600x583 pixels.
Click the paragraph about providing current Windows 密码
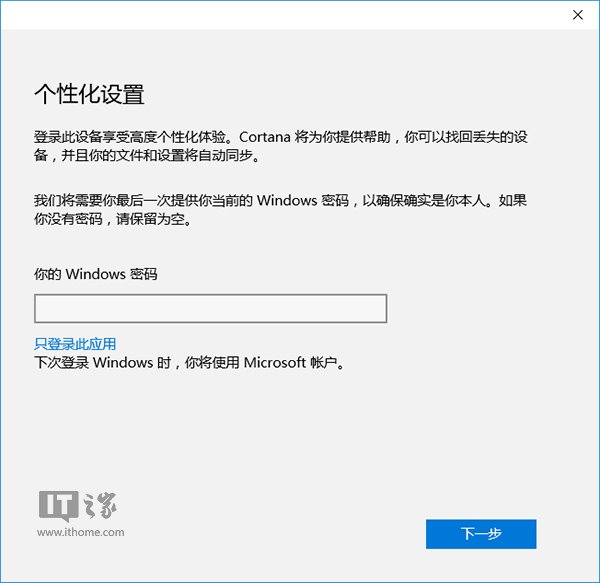pyautogui.click(x=280, y=210)
